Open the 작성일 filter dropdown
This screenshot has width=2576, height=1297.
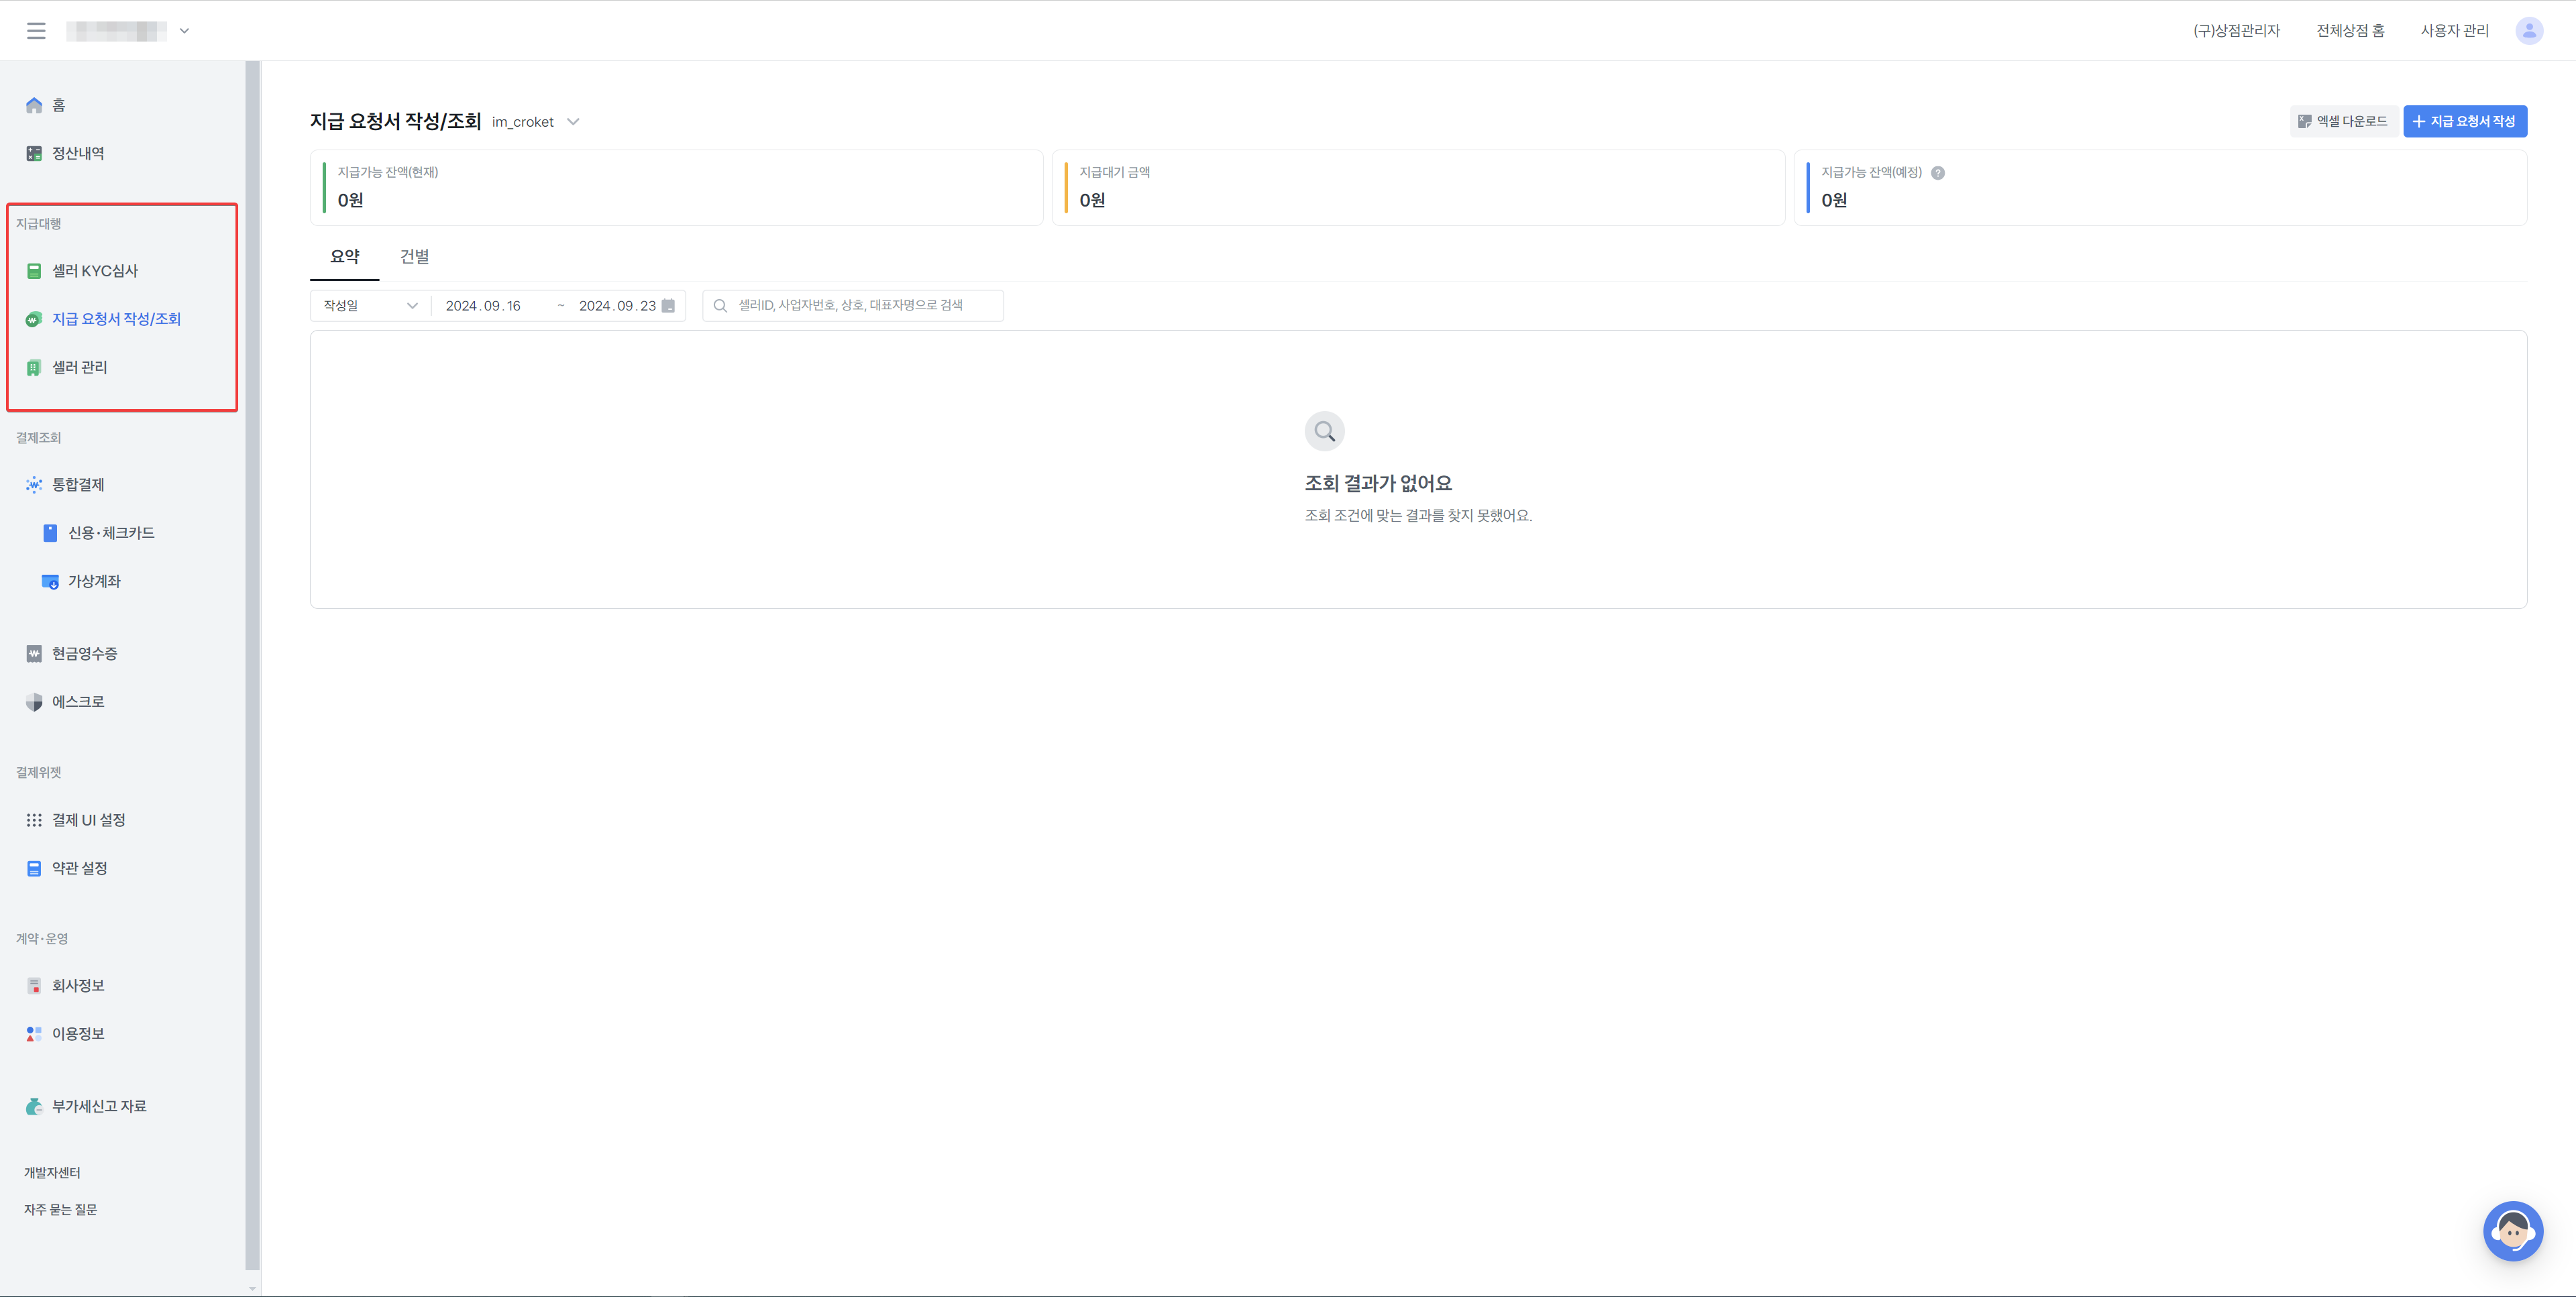tap(370, 306)
